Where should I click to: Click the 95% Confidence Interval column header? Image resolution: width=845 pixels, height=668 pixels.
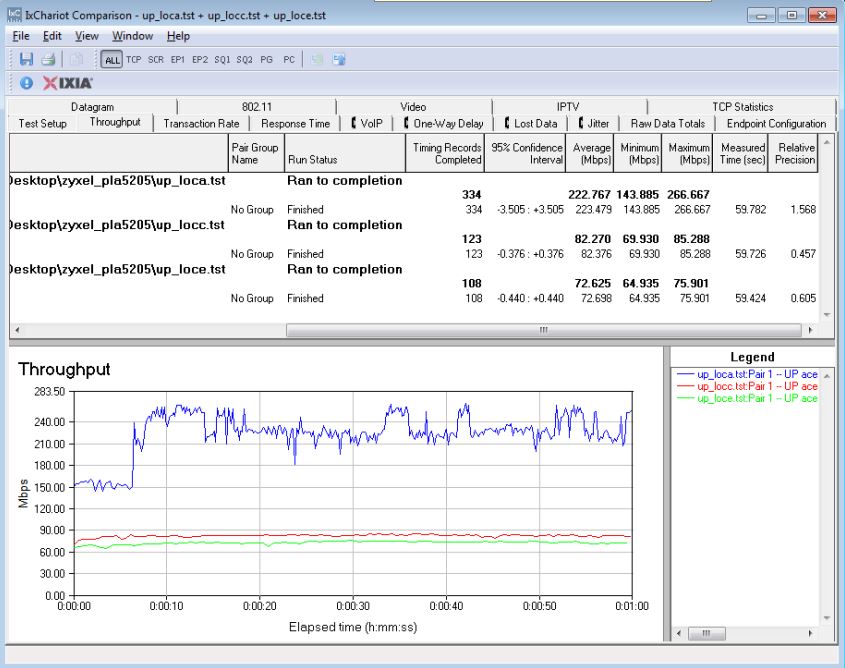click(525, 154)
